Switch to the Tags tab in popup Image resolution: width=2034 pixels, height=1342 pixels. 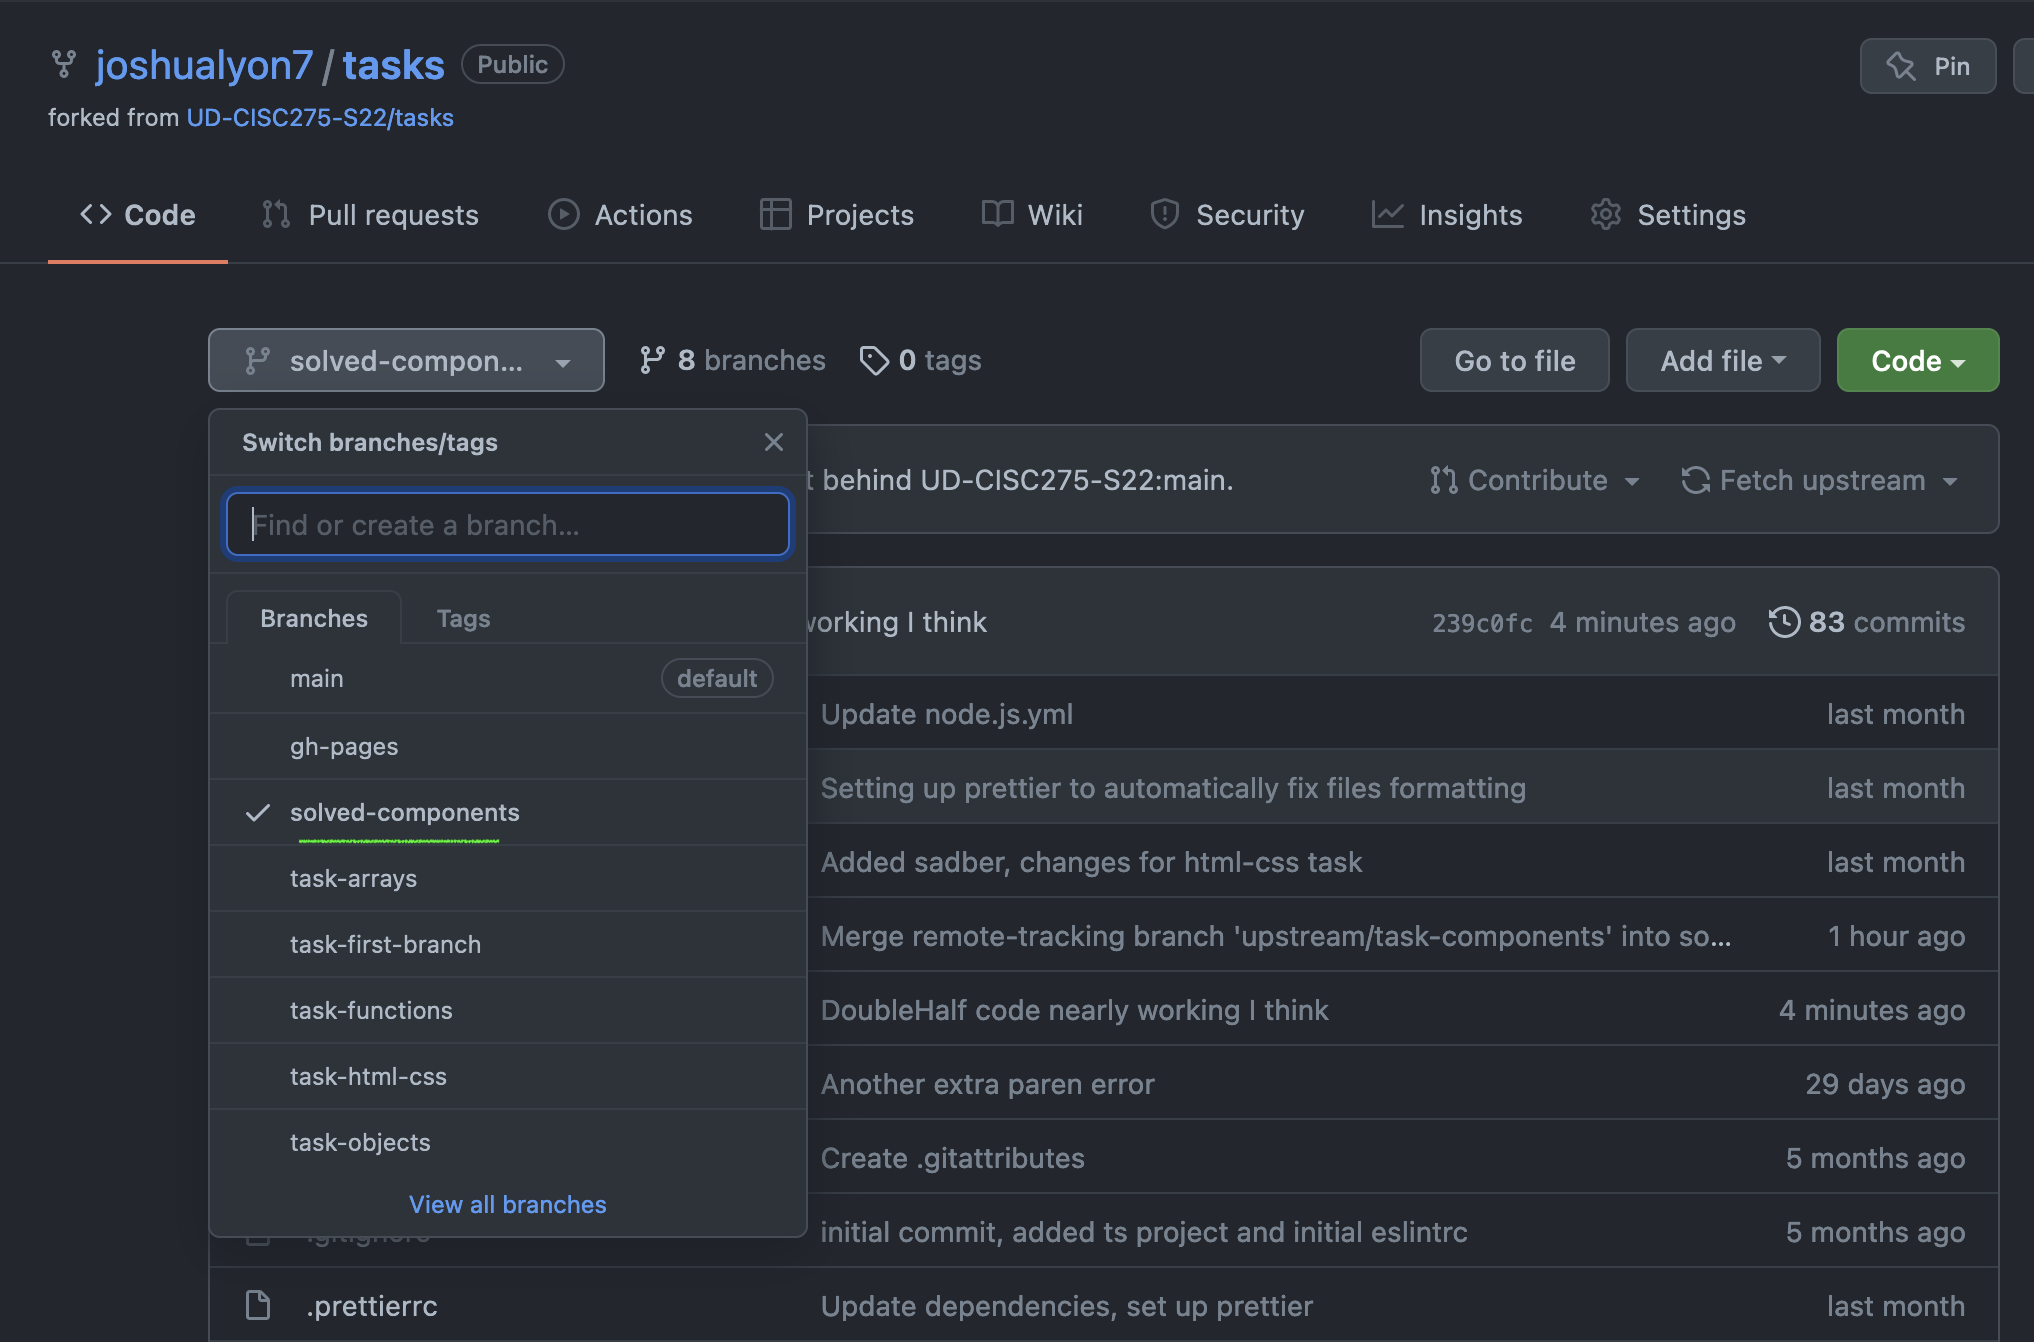coord(463,618)
